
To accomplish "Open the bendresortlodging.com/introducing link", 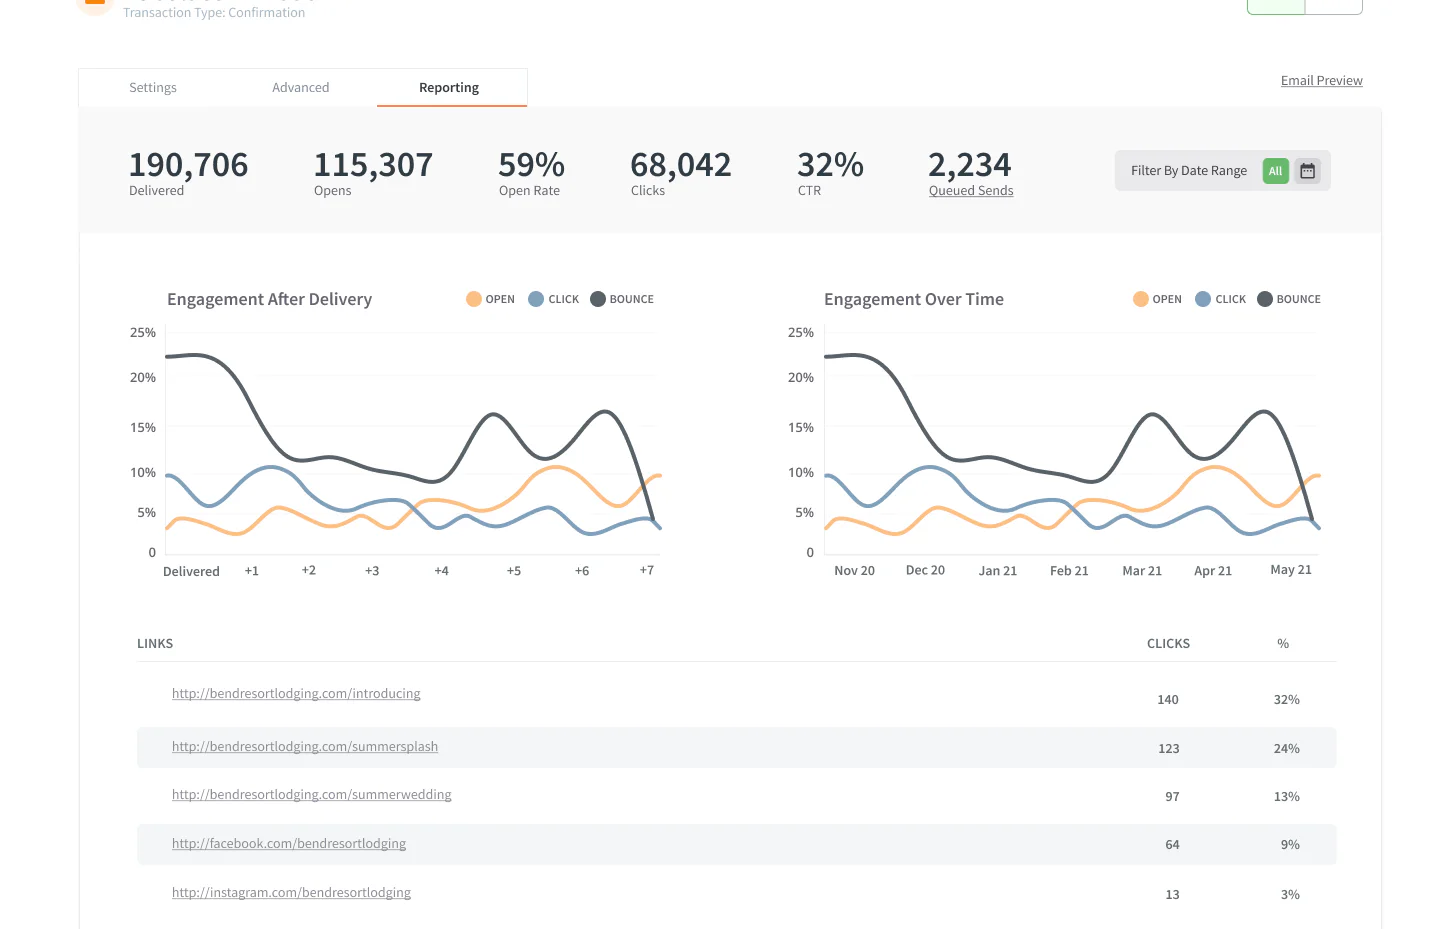I will [296, 694].
